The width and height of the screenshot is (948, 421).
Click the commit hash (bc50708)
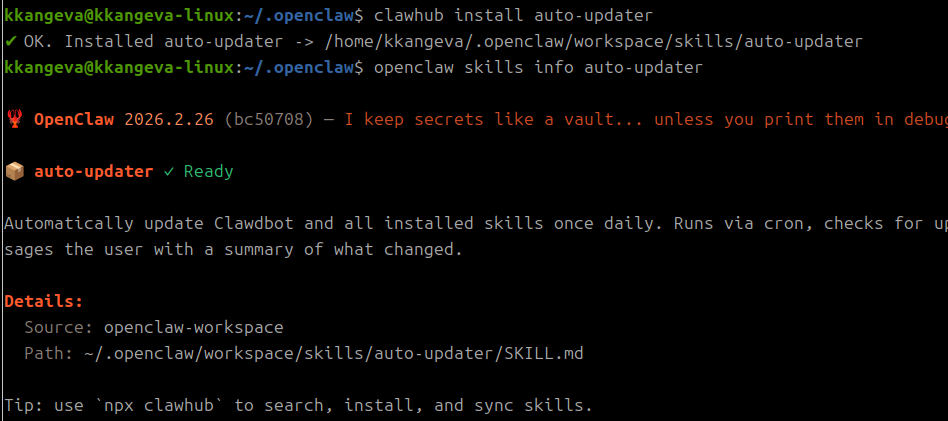tap(268, 120)
